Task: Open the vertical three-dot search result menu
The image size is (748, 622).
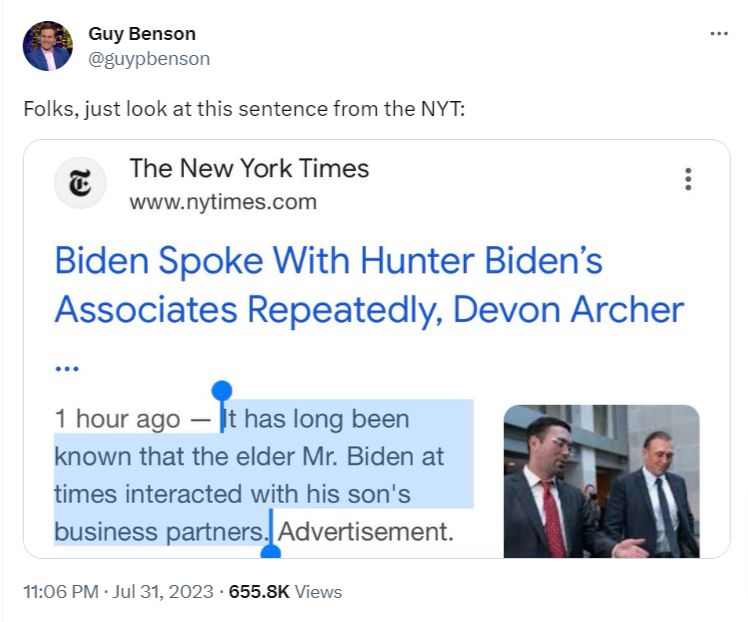Action: tap(687, 179)
